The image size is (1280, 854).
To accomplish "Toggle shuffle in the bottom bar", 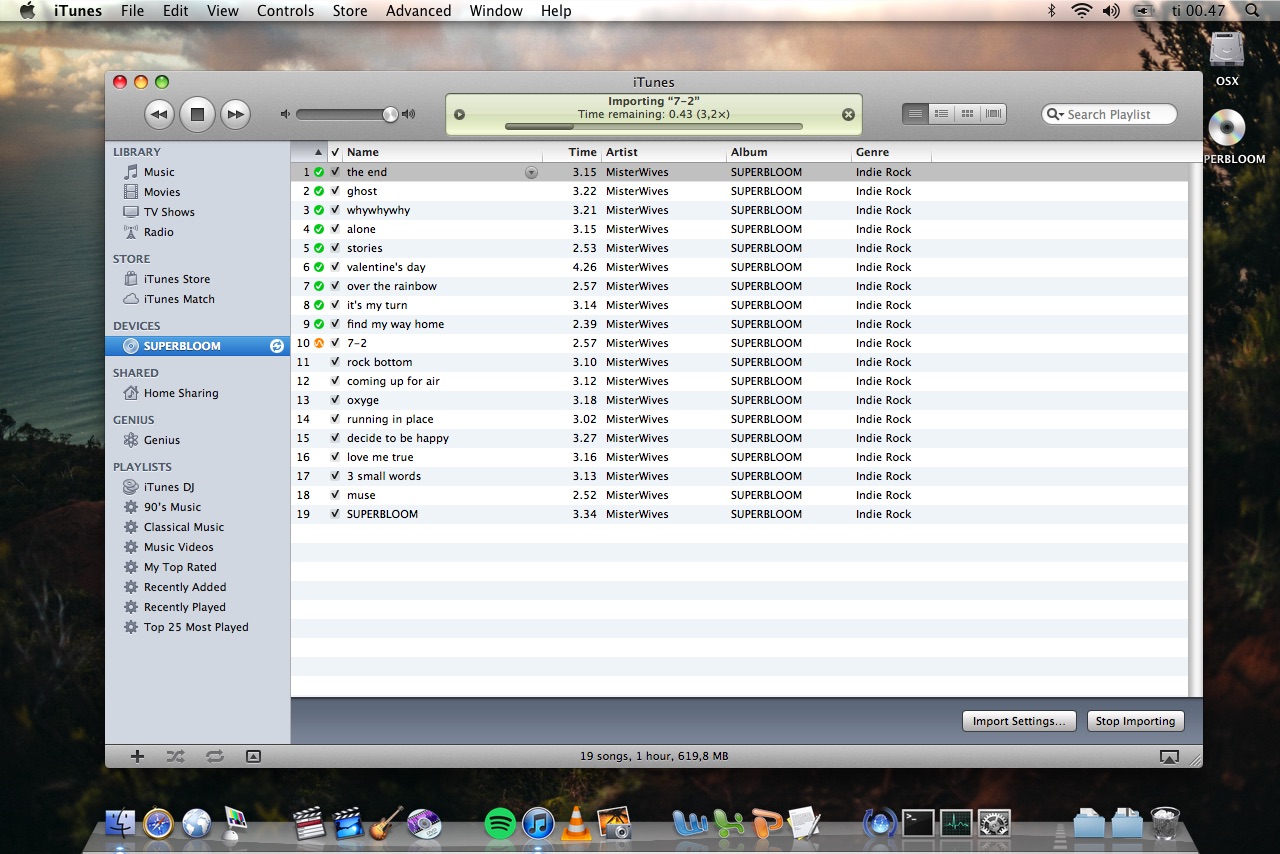I will 176,757.
